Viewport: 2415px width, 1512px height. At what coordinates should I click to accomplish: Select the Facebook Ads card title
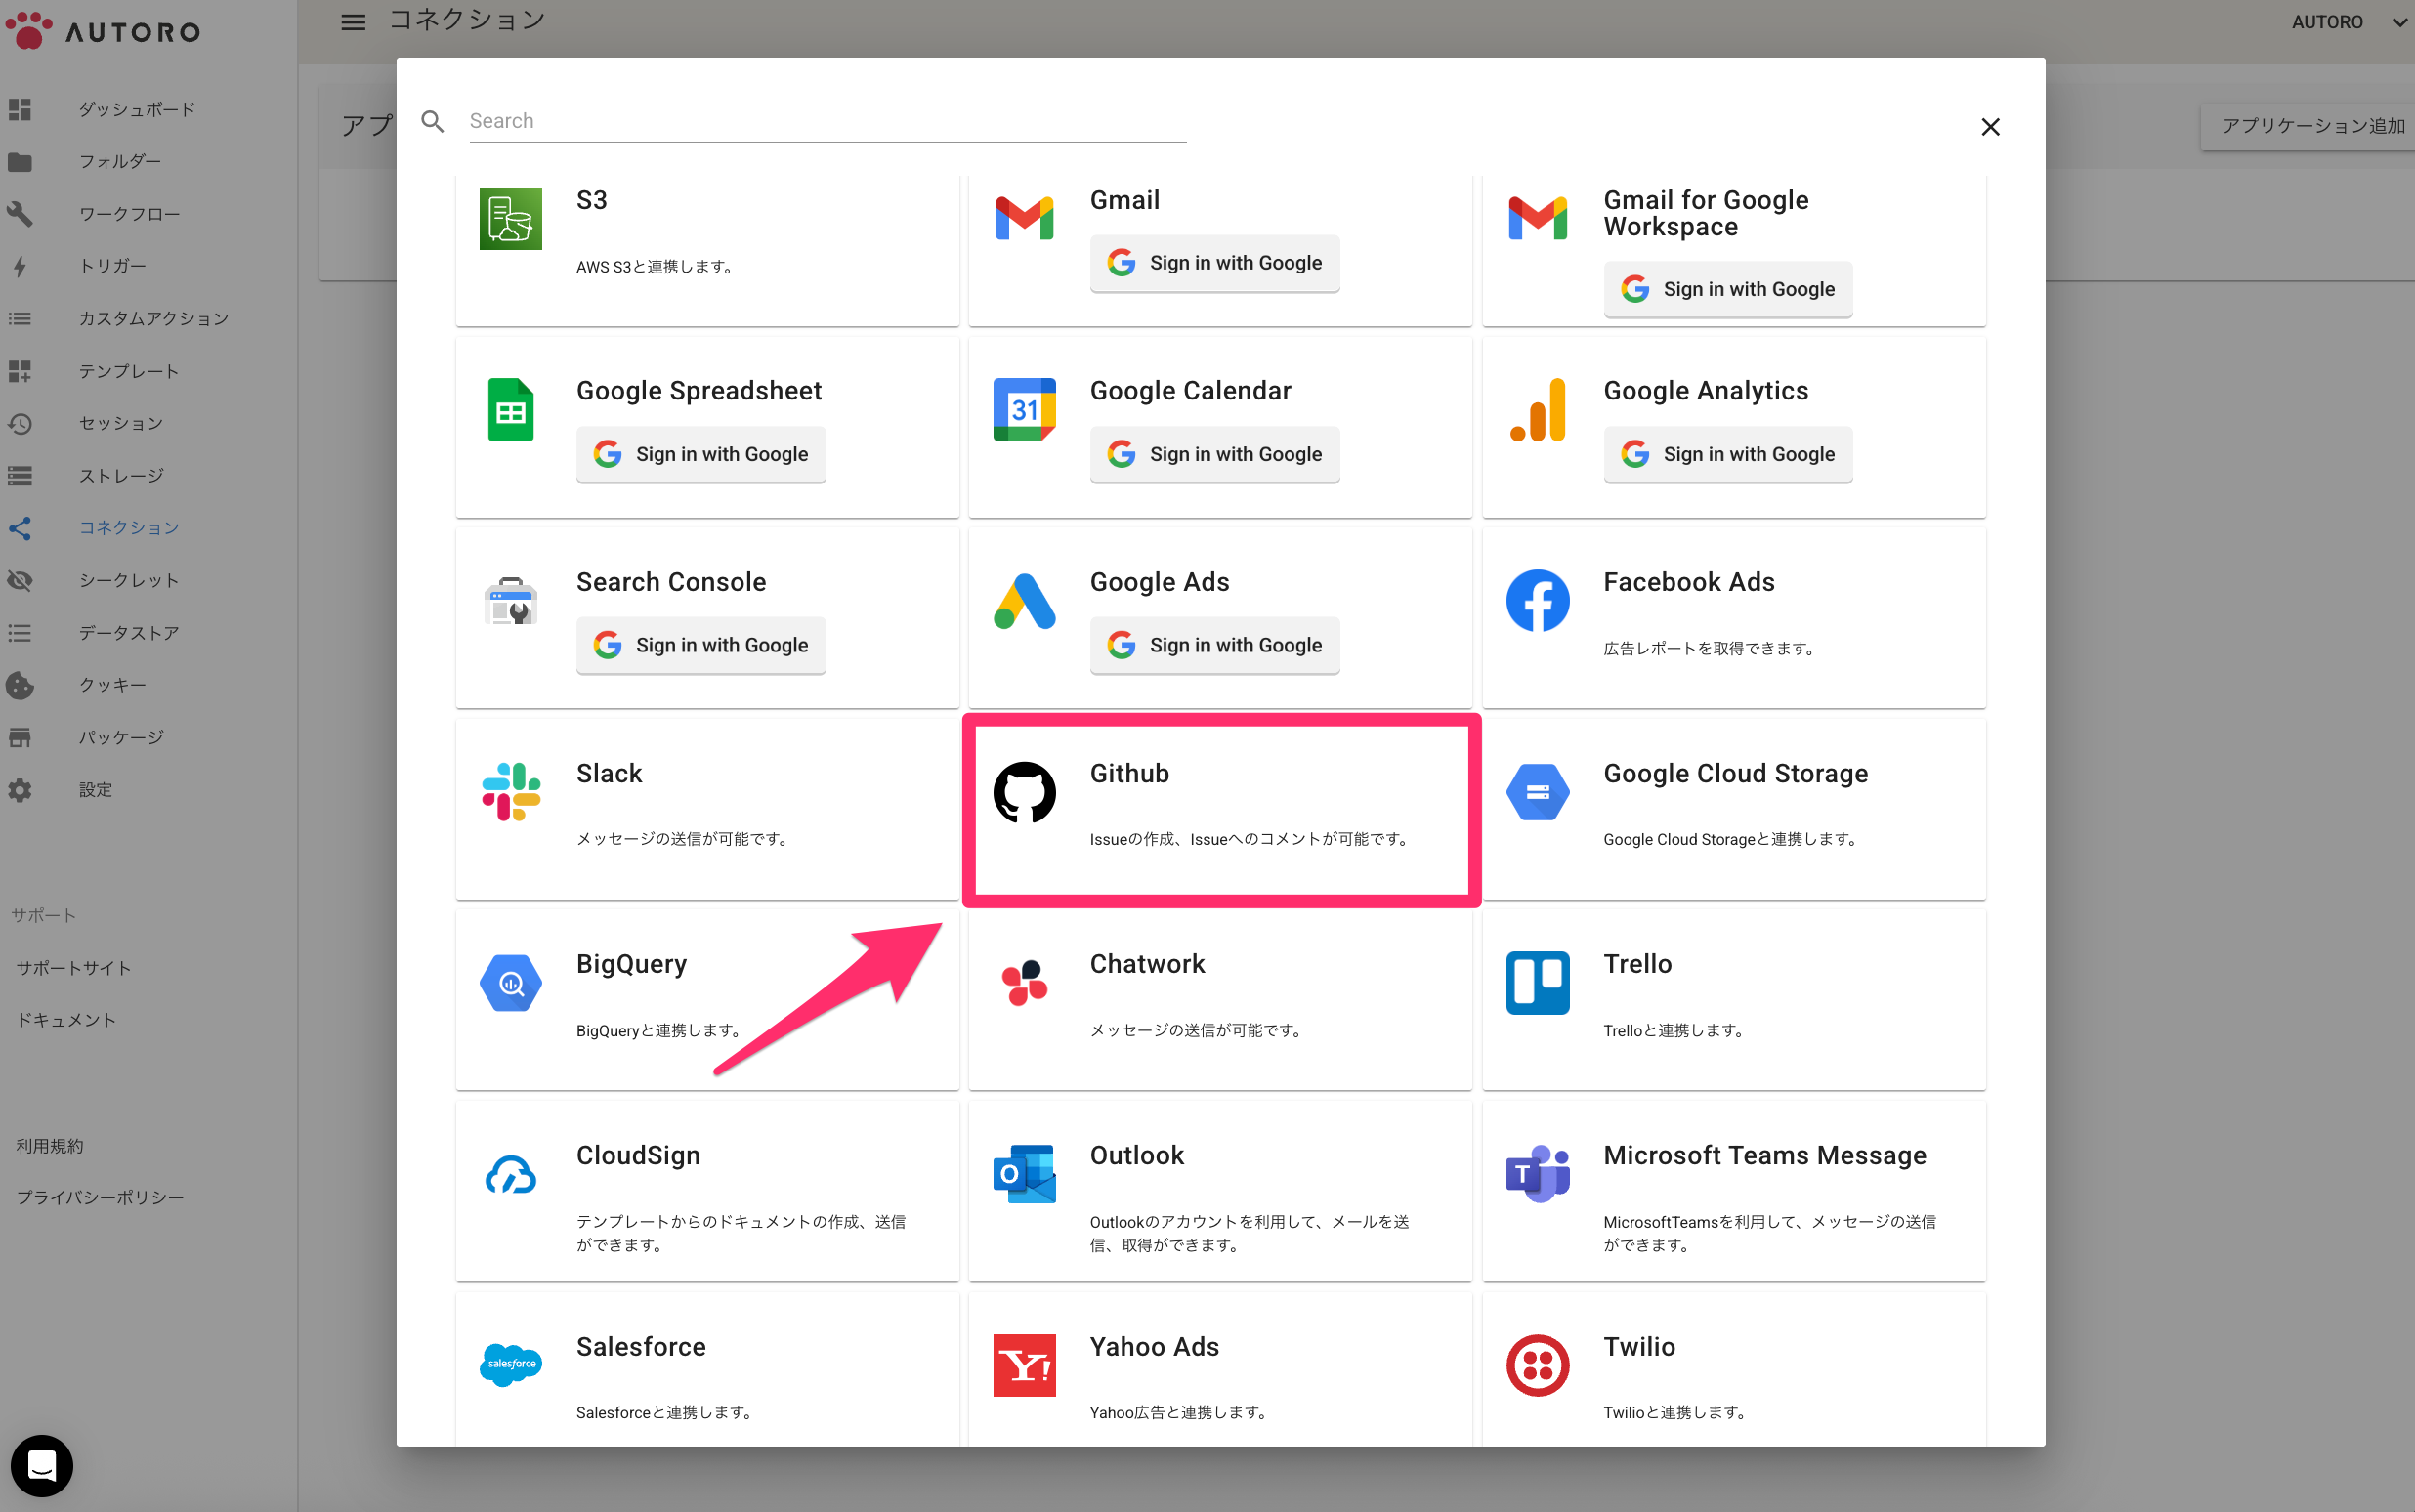1688,582
